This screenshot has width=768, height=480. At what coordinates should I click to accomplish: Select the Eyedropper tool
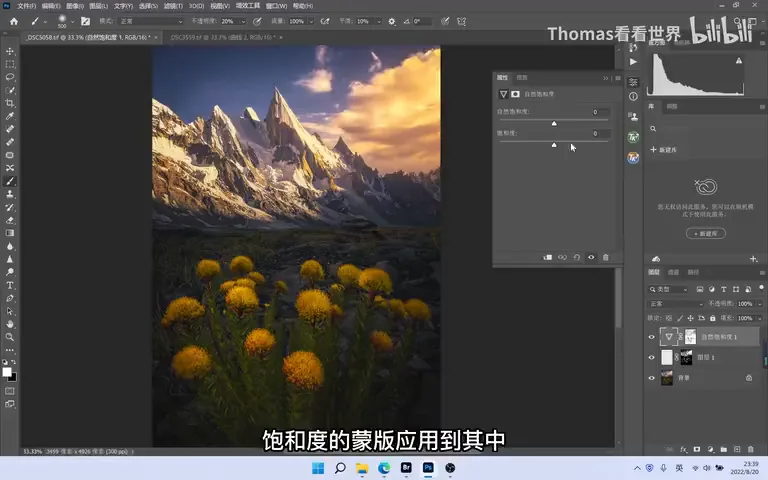point(10,116)
